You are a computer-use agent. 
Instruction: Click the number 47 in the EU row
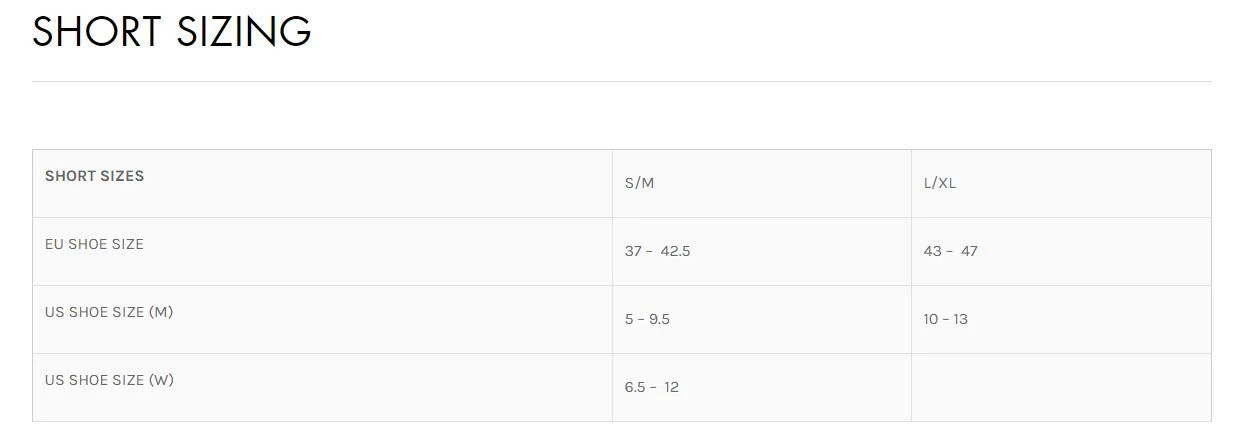pyautogui.click(x=969, y=251)
